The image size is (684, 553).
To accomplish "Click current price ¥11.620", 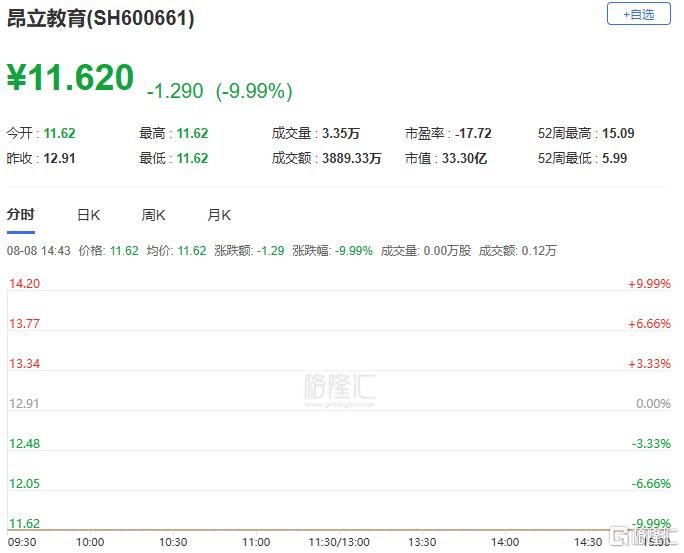I will coord(70,77).
